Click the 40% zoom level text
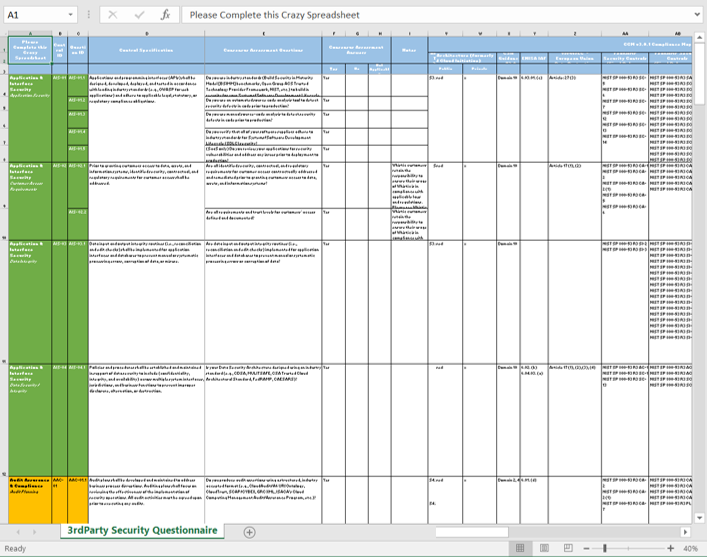The width and height of the screenshot is (707, 557). pyautogui.click(x=690, y=548)
